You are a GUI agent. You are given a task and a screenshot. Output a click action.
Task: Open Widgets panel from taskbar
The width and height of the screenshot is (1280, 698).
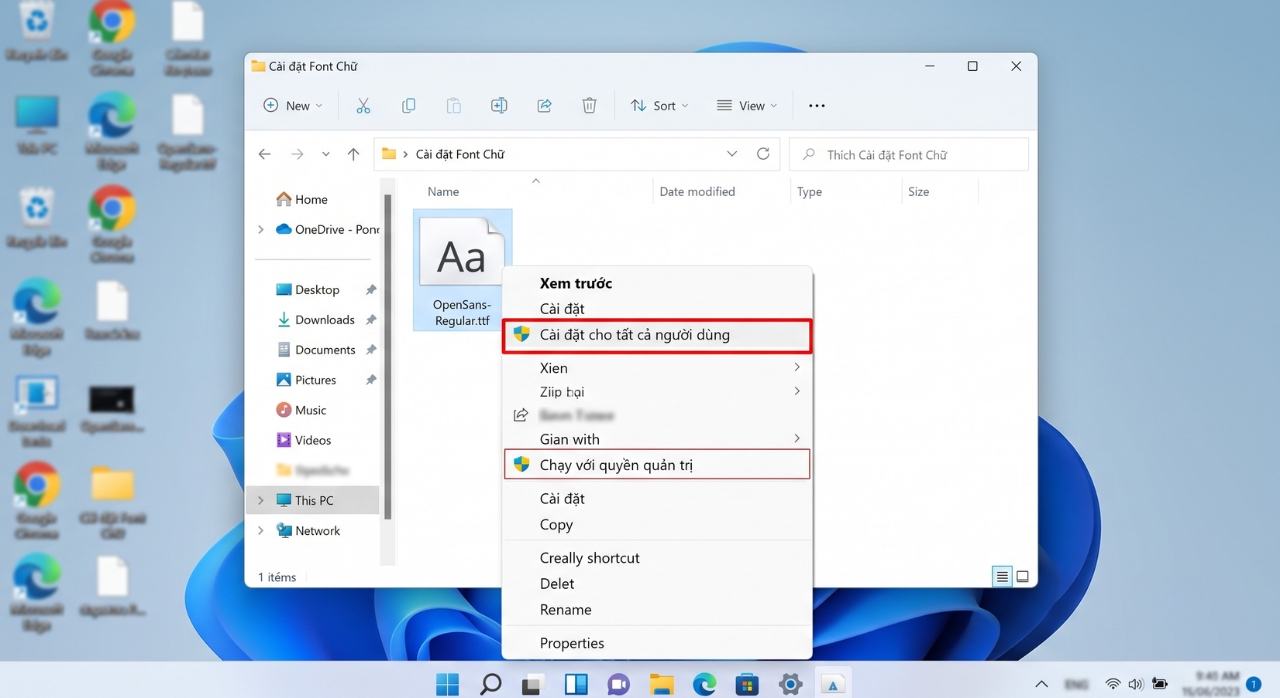coord(576,685)
